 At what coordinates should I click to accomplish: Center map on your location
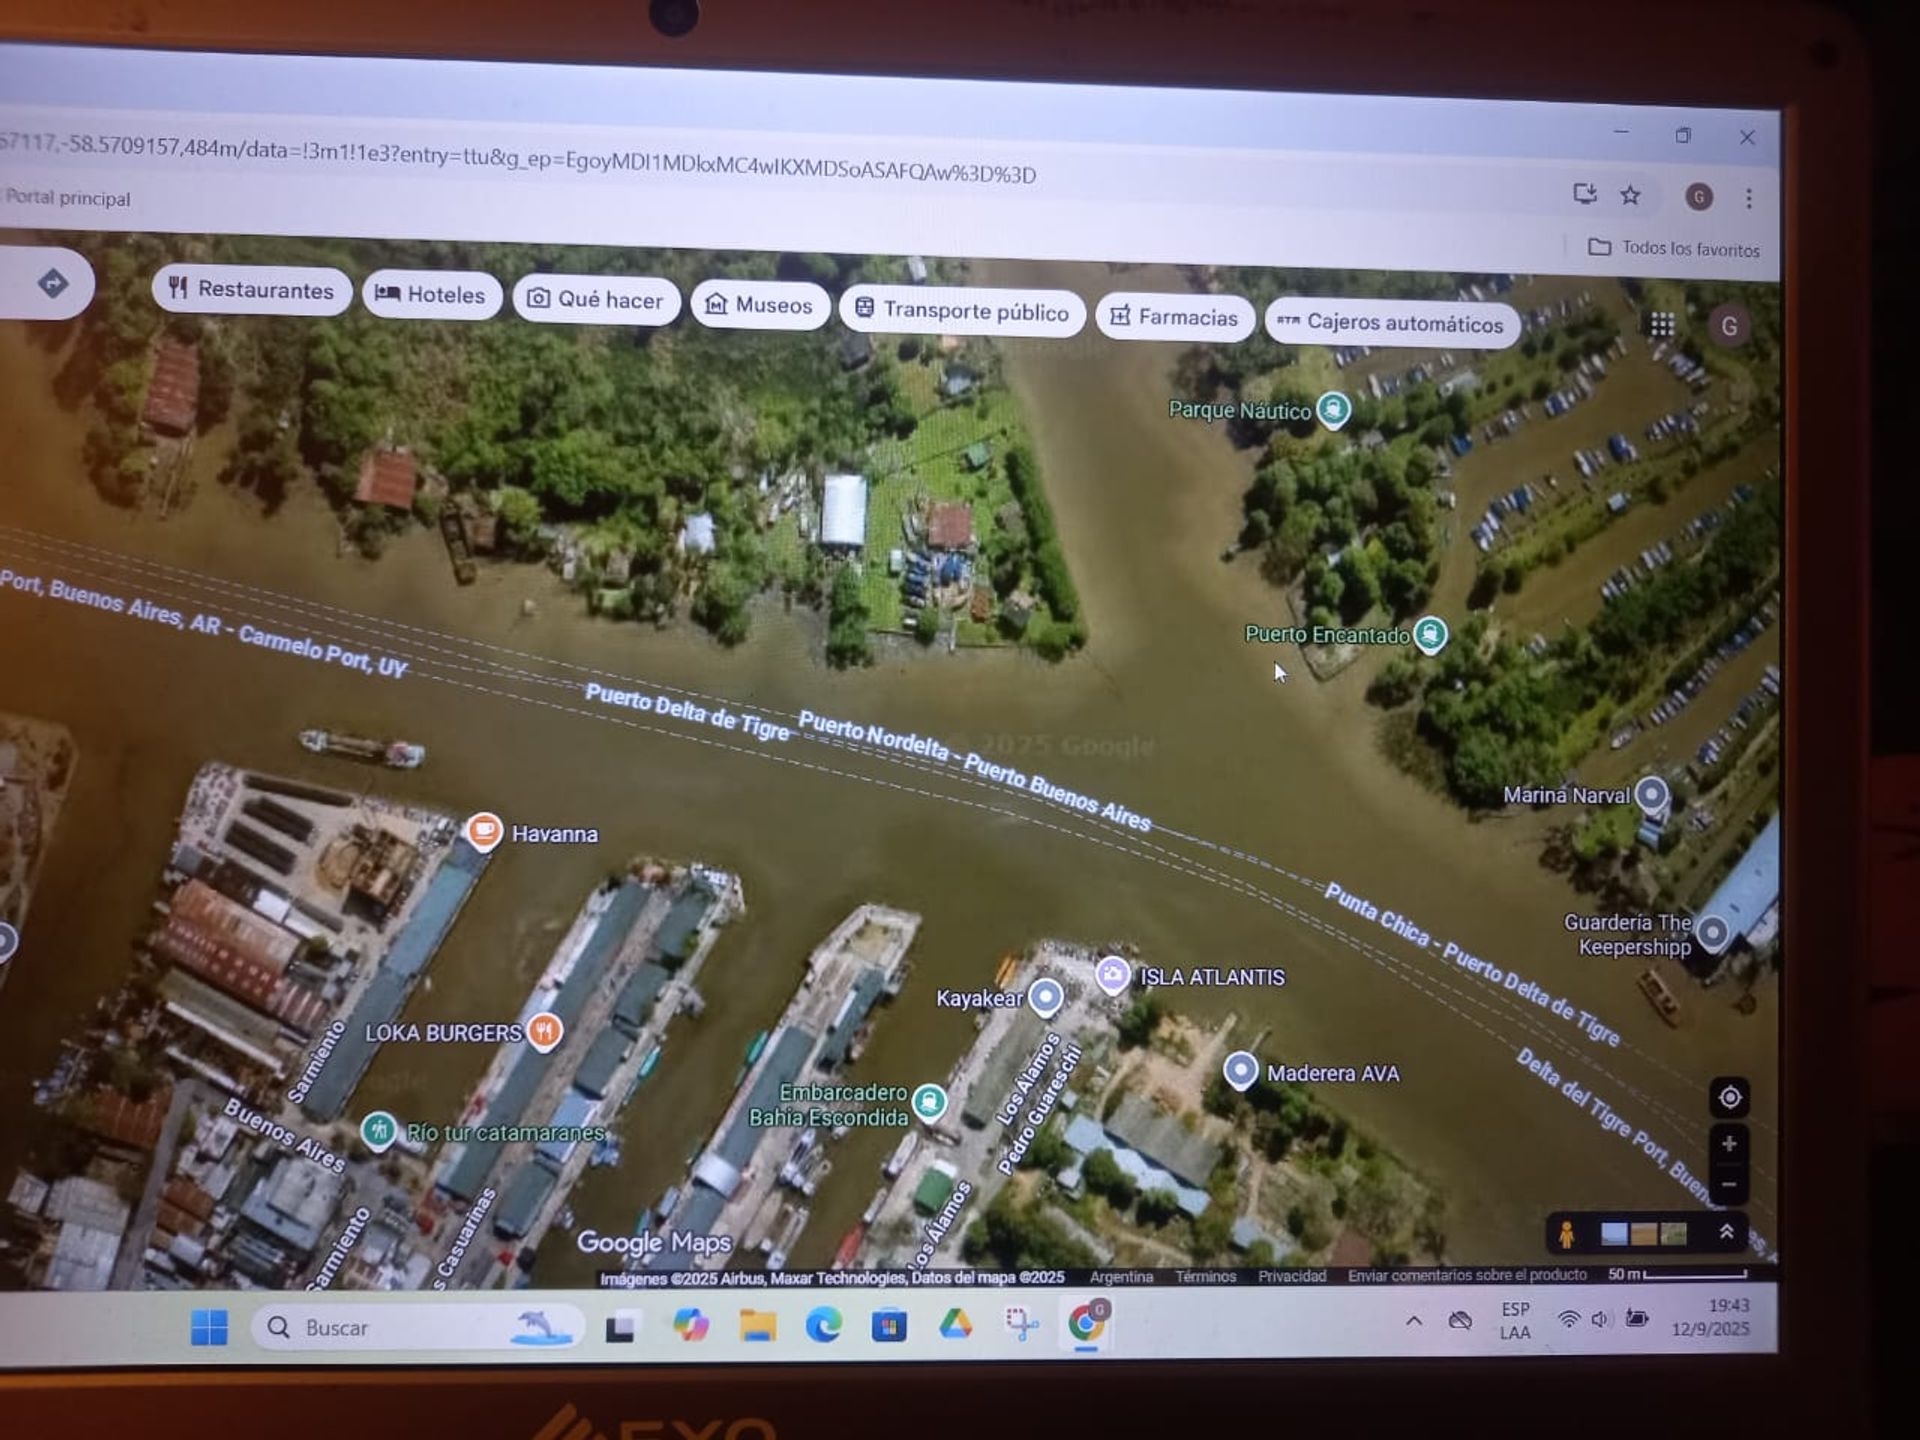(1729, 1098)
